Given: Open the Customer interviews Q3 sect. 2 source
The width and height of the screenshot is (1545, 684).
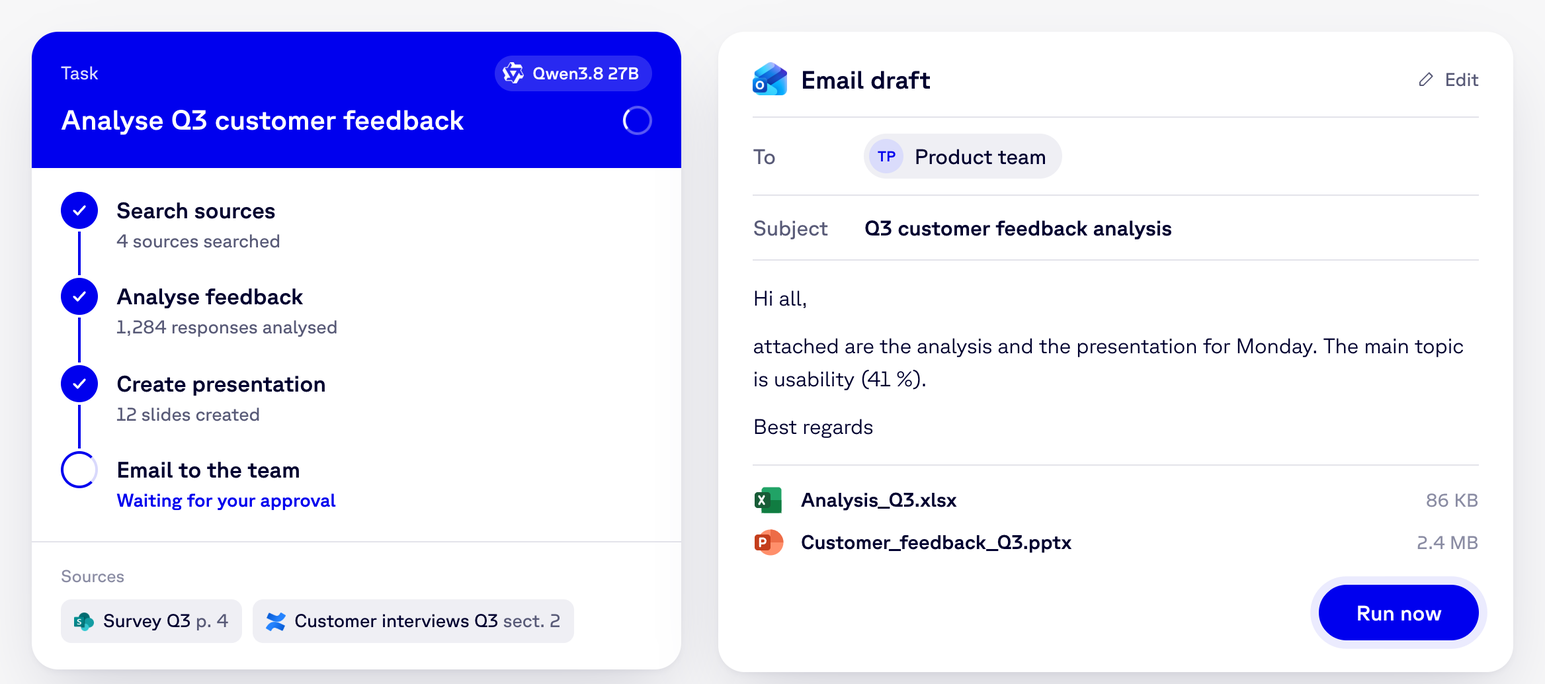Looking at the screenshot, I should [x=413, y=621].
